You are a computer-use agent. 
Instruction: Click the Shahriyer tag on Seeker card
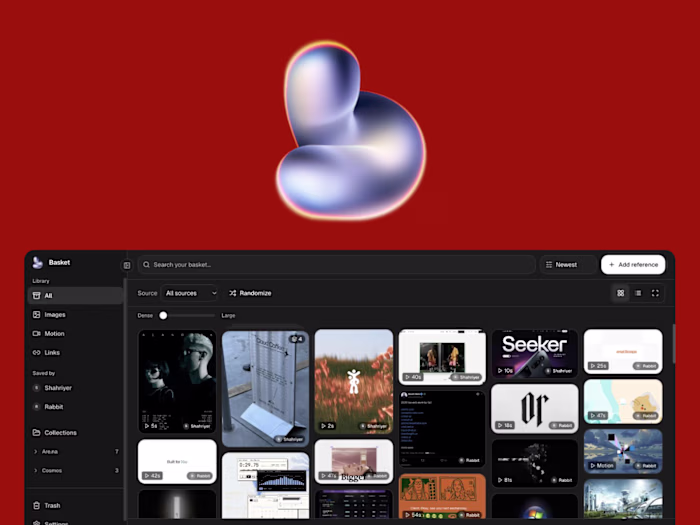(x=558, y=371)
